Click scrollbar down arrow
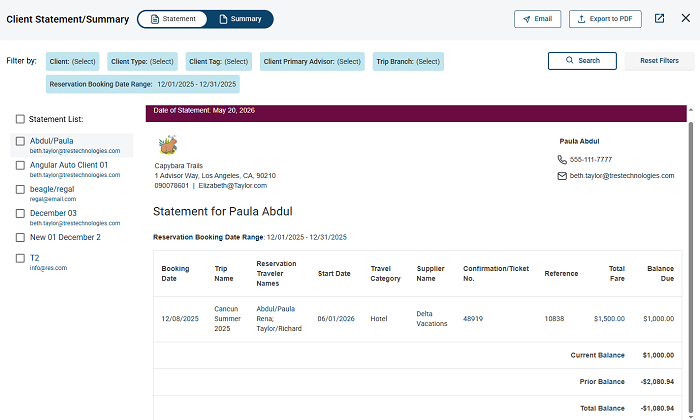 (691, 417)
